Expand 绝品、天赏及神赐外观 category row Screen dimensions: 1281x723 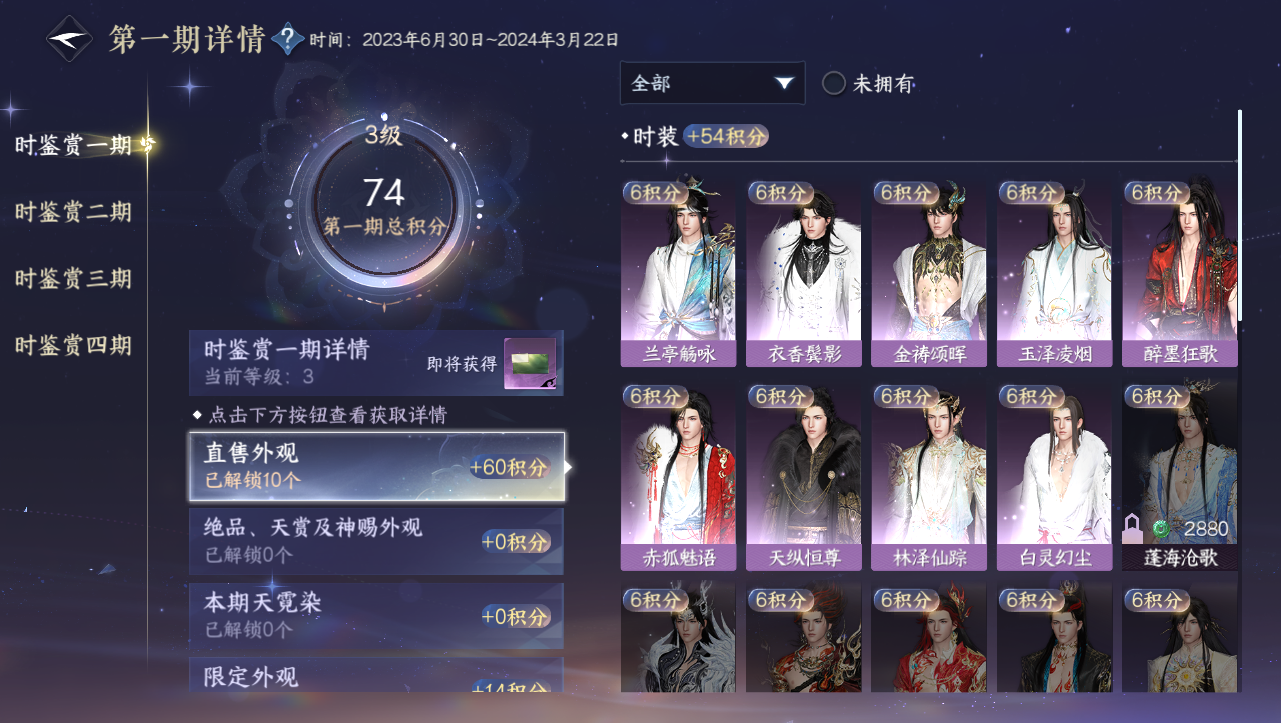click(x=377, y=541)
